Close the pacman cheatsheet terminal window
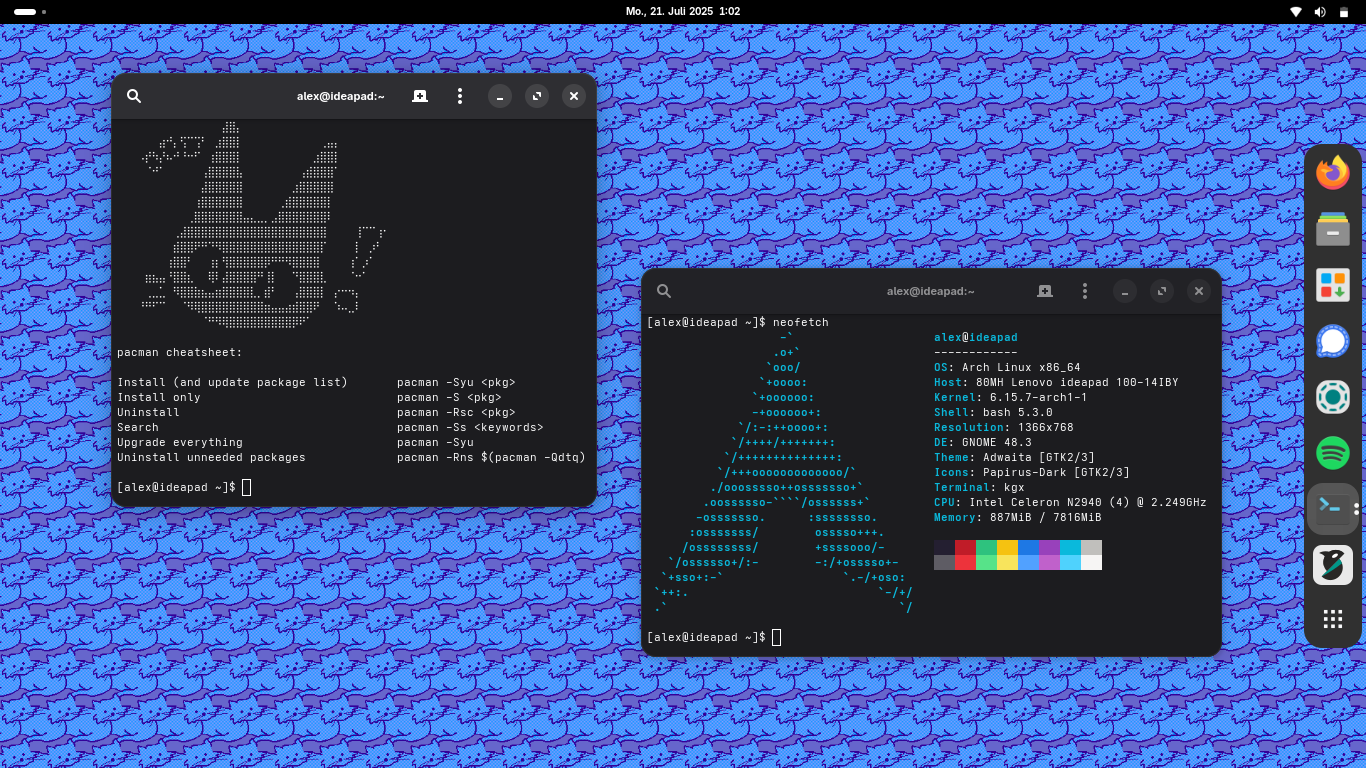This screenshot has height=768, width=1366. click(574, 96)
